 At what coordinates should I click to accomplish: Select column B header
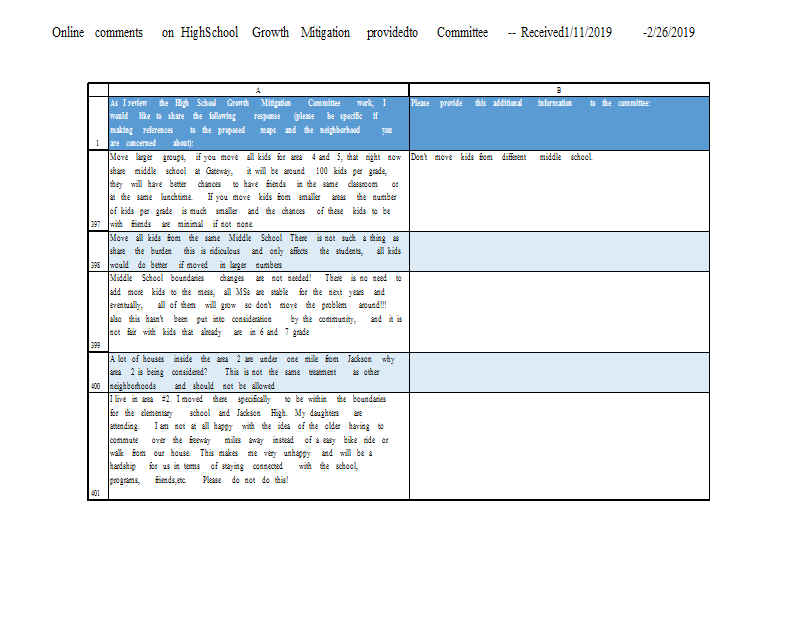[559, 90]
